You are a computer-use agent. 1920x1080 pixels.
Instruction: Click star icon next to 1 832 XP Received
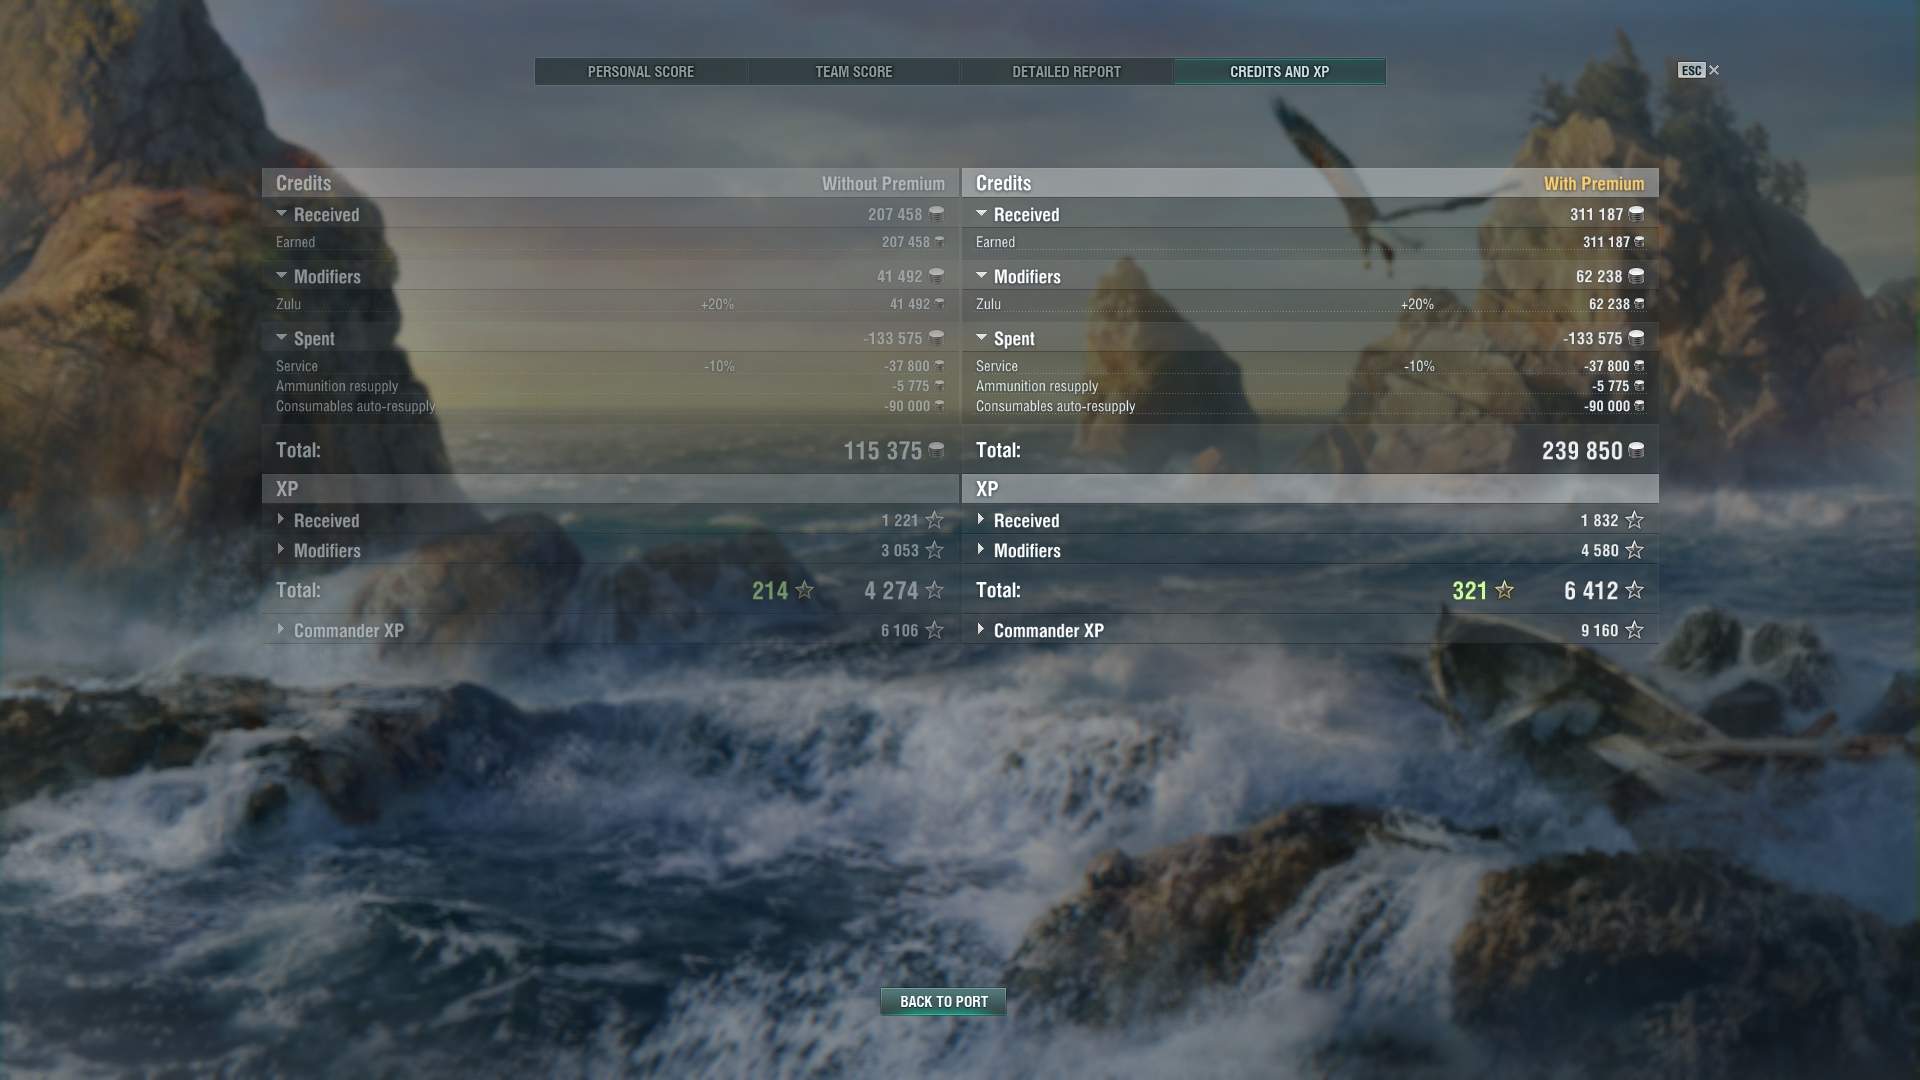coord(1634,520)
